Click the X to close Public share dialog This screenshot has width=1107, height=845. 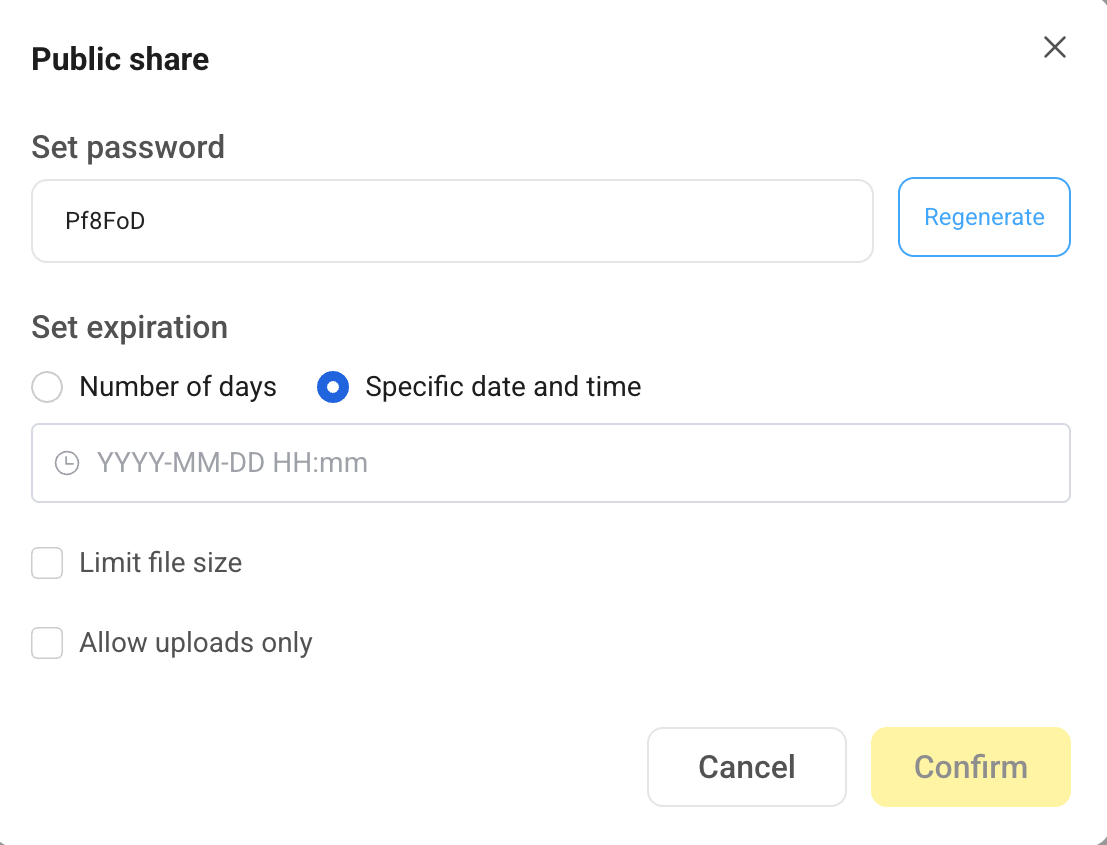coord(1054,47)
